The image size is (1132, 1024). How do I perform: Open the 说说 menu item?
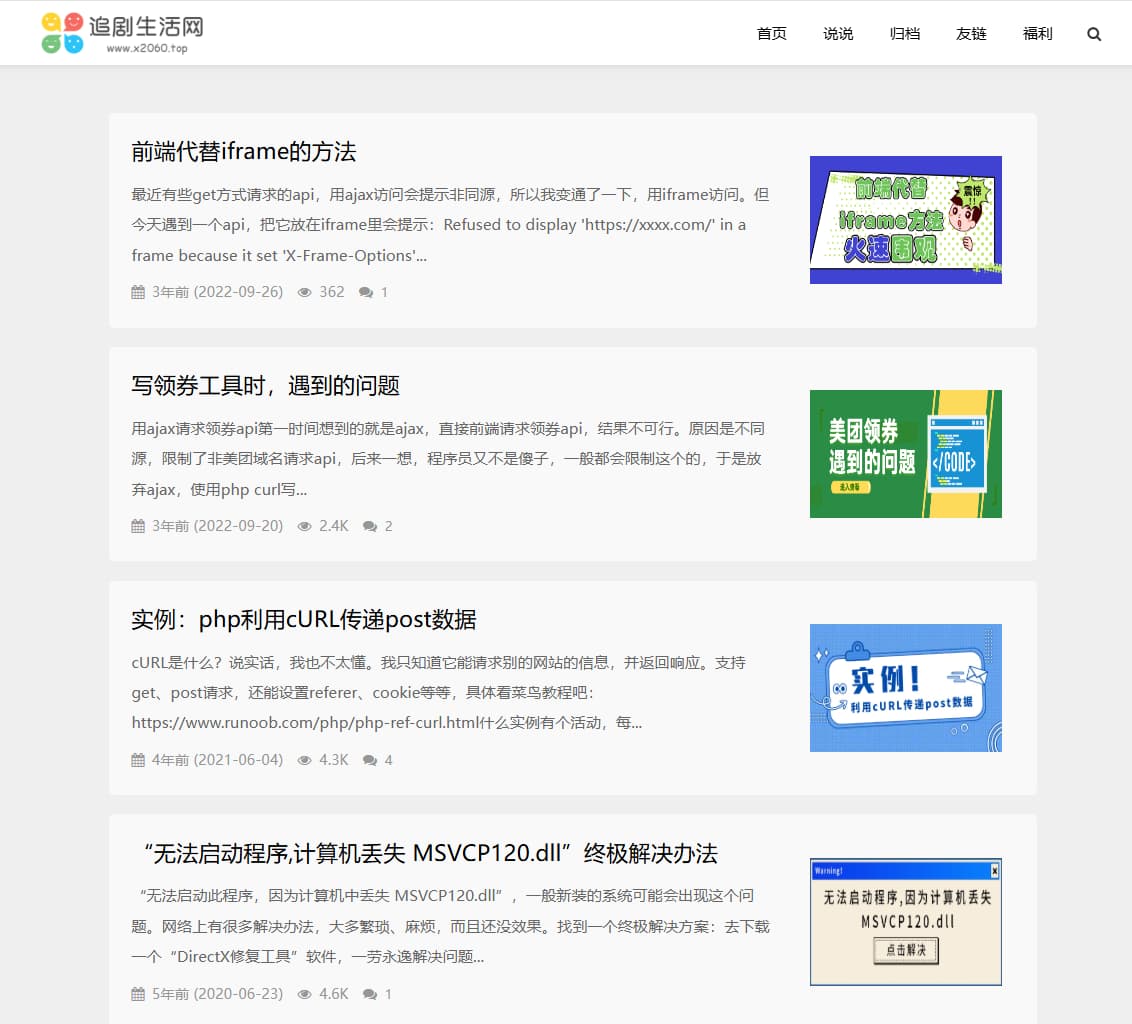[838, 33]
